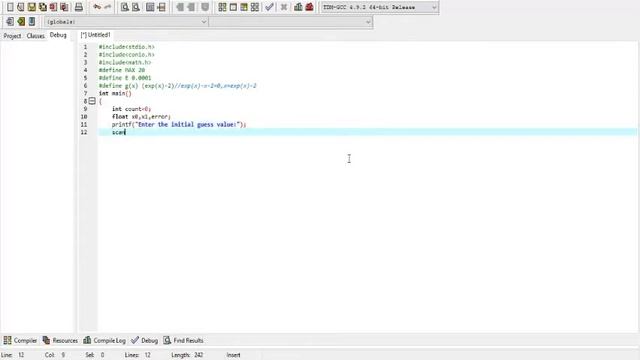Click the Compile & Run icon
This screenshot has height=360, width=640.
tap(244, 7)
